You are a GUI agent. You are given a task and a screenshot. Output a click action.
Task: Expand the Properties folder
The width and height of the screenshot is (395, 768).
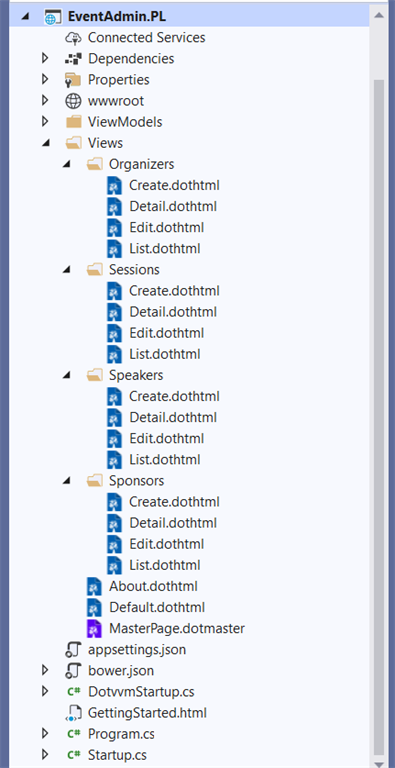click(x=46, y=79)
